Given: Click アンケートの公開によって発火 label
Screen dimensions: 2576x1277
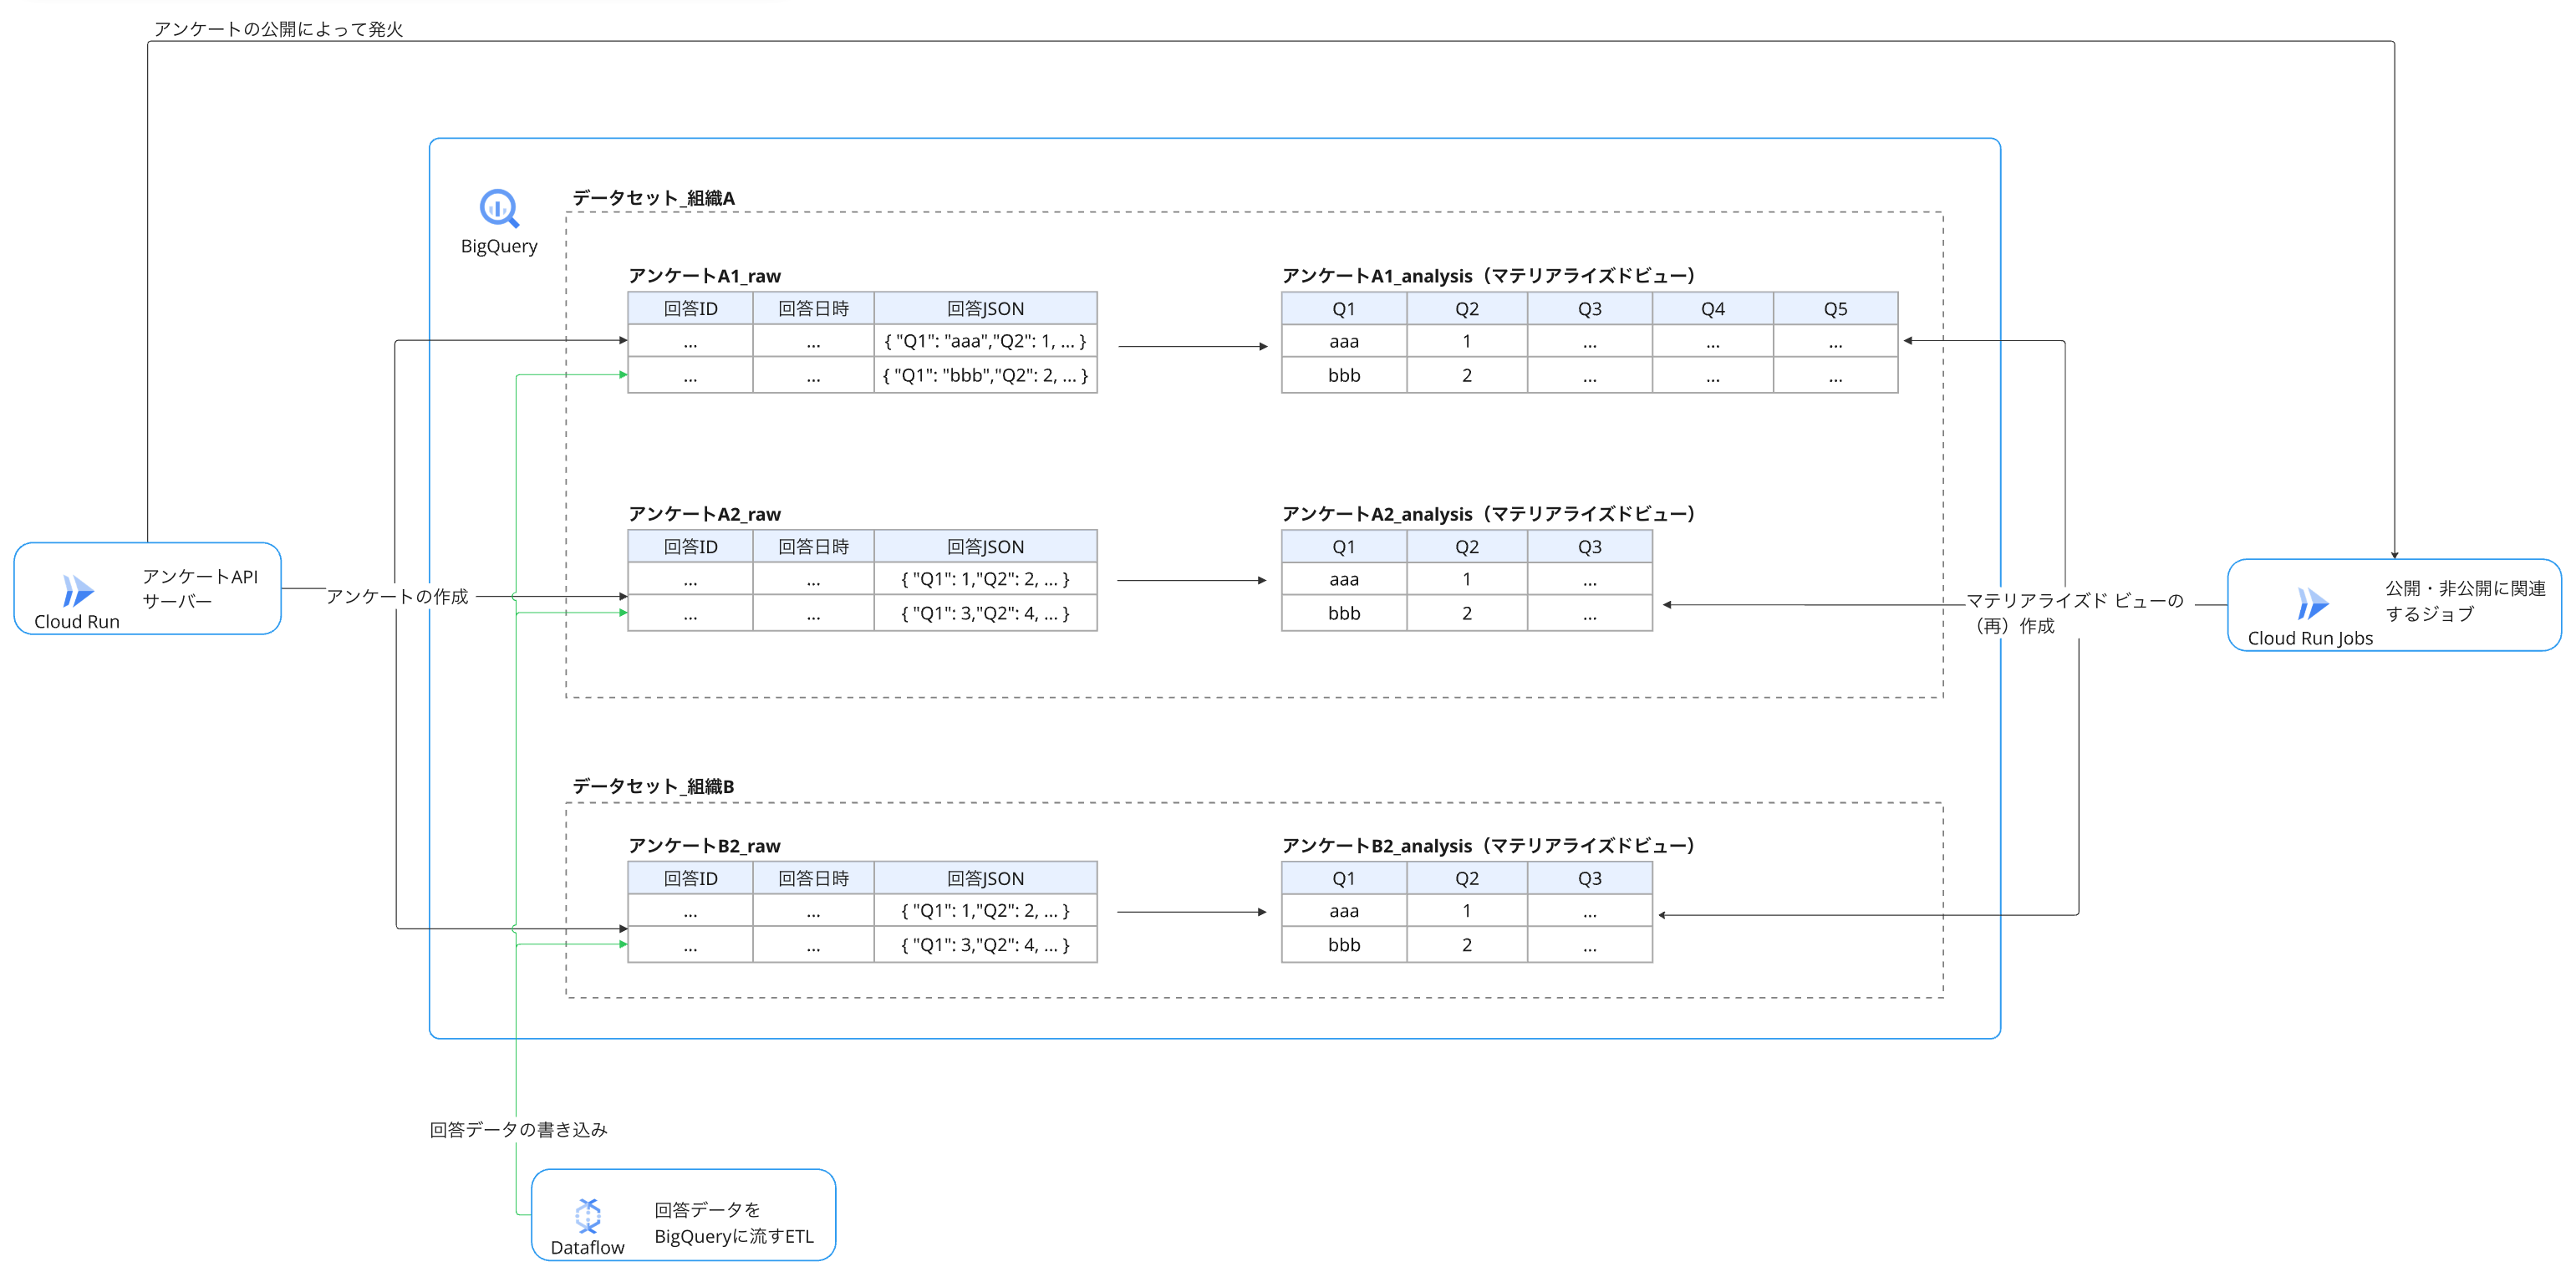Looking at the screenshot, I should 278,29.
